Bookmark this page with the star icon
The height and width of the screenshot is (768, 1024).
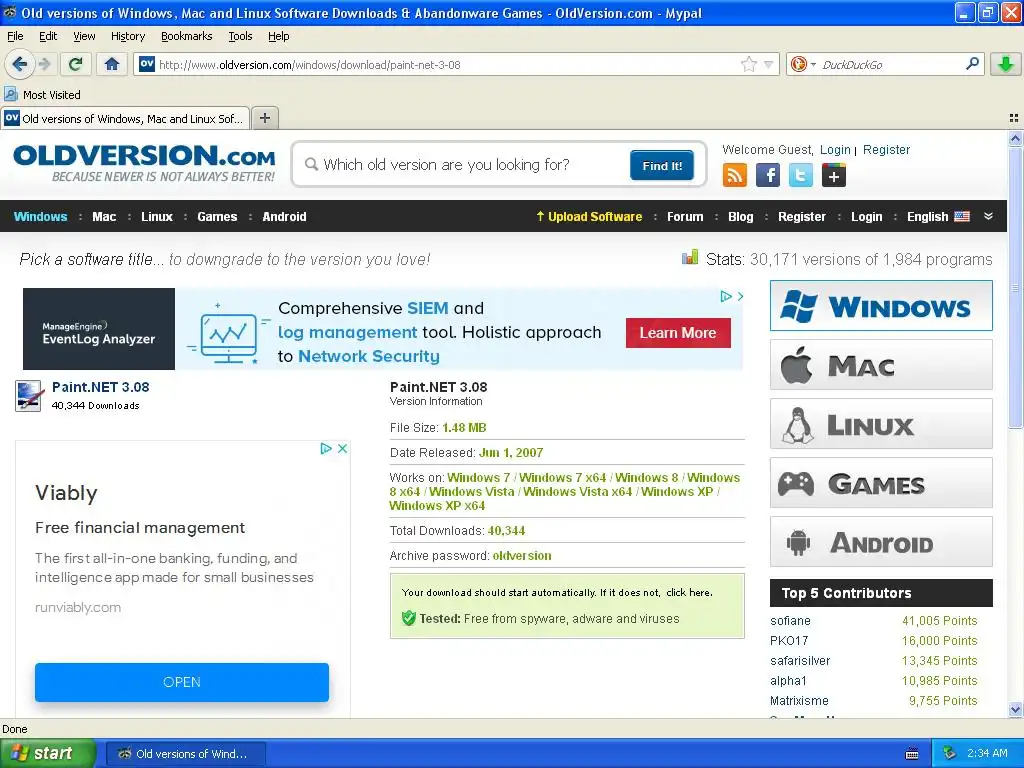(748, 64)
